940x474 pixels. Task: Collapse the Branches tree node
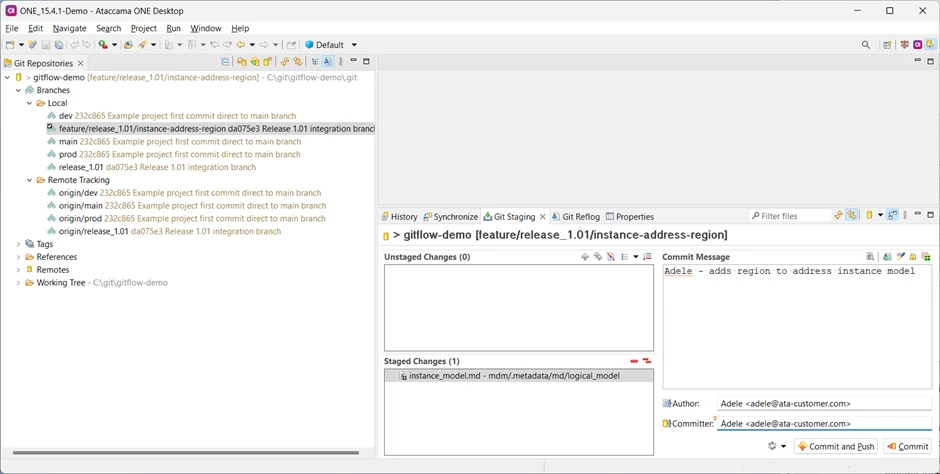pyautogui.click(x=19, y=90)
